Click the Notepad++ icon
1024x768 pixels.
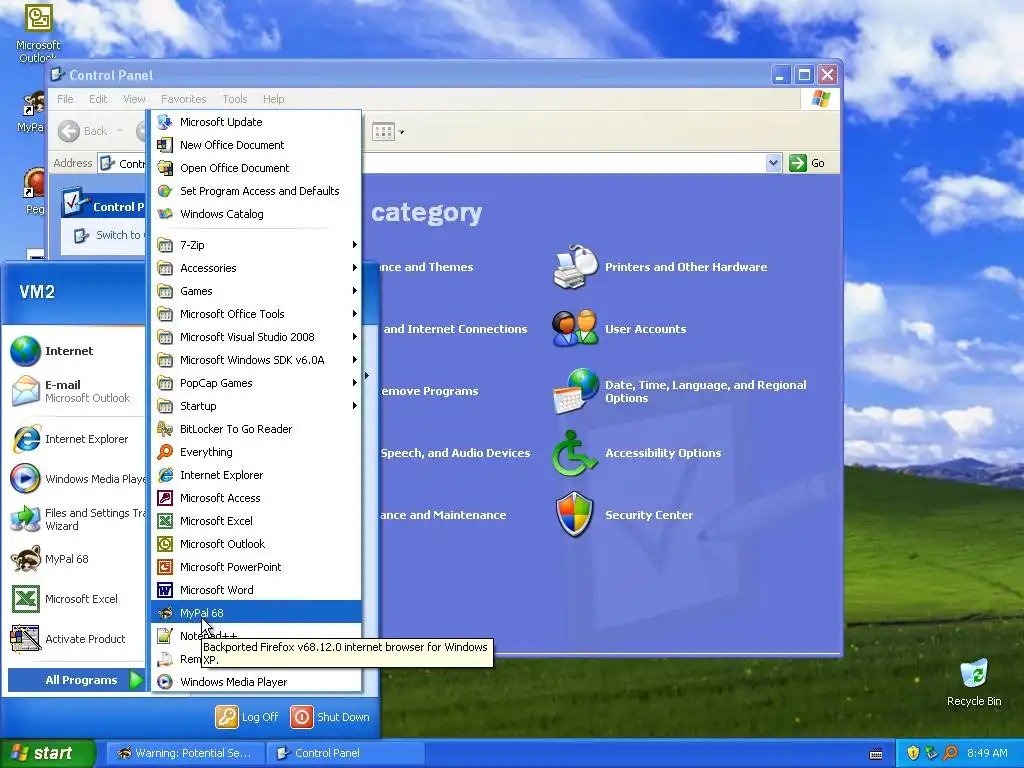point(165,635)
